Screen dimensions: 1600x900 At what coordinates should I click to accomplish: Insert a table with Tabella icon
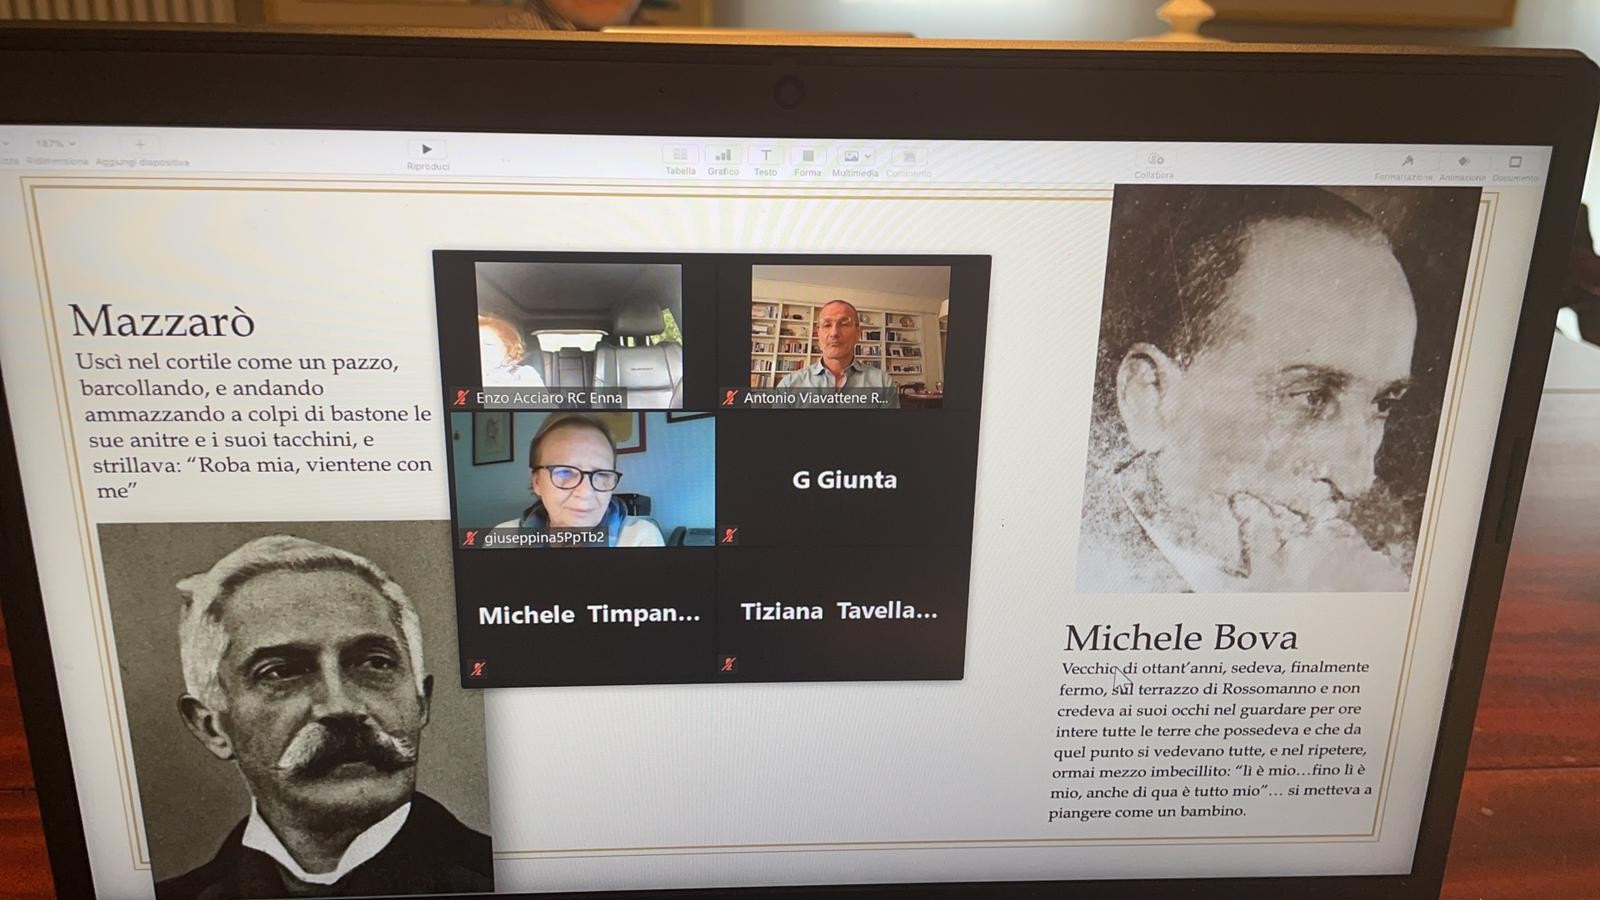point(680,155)
